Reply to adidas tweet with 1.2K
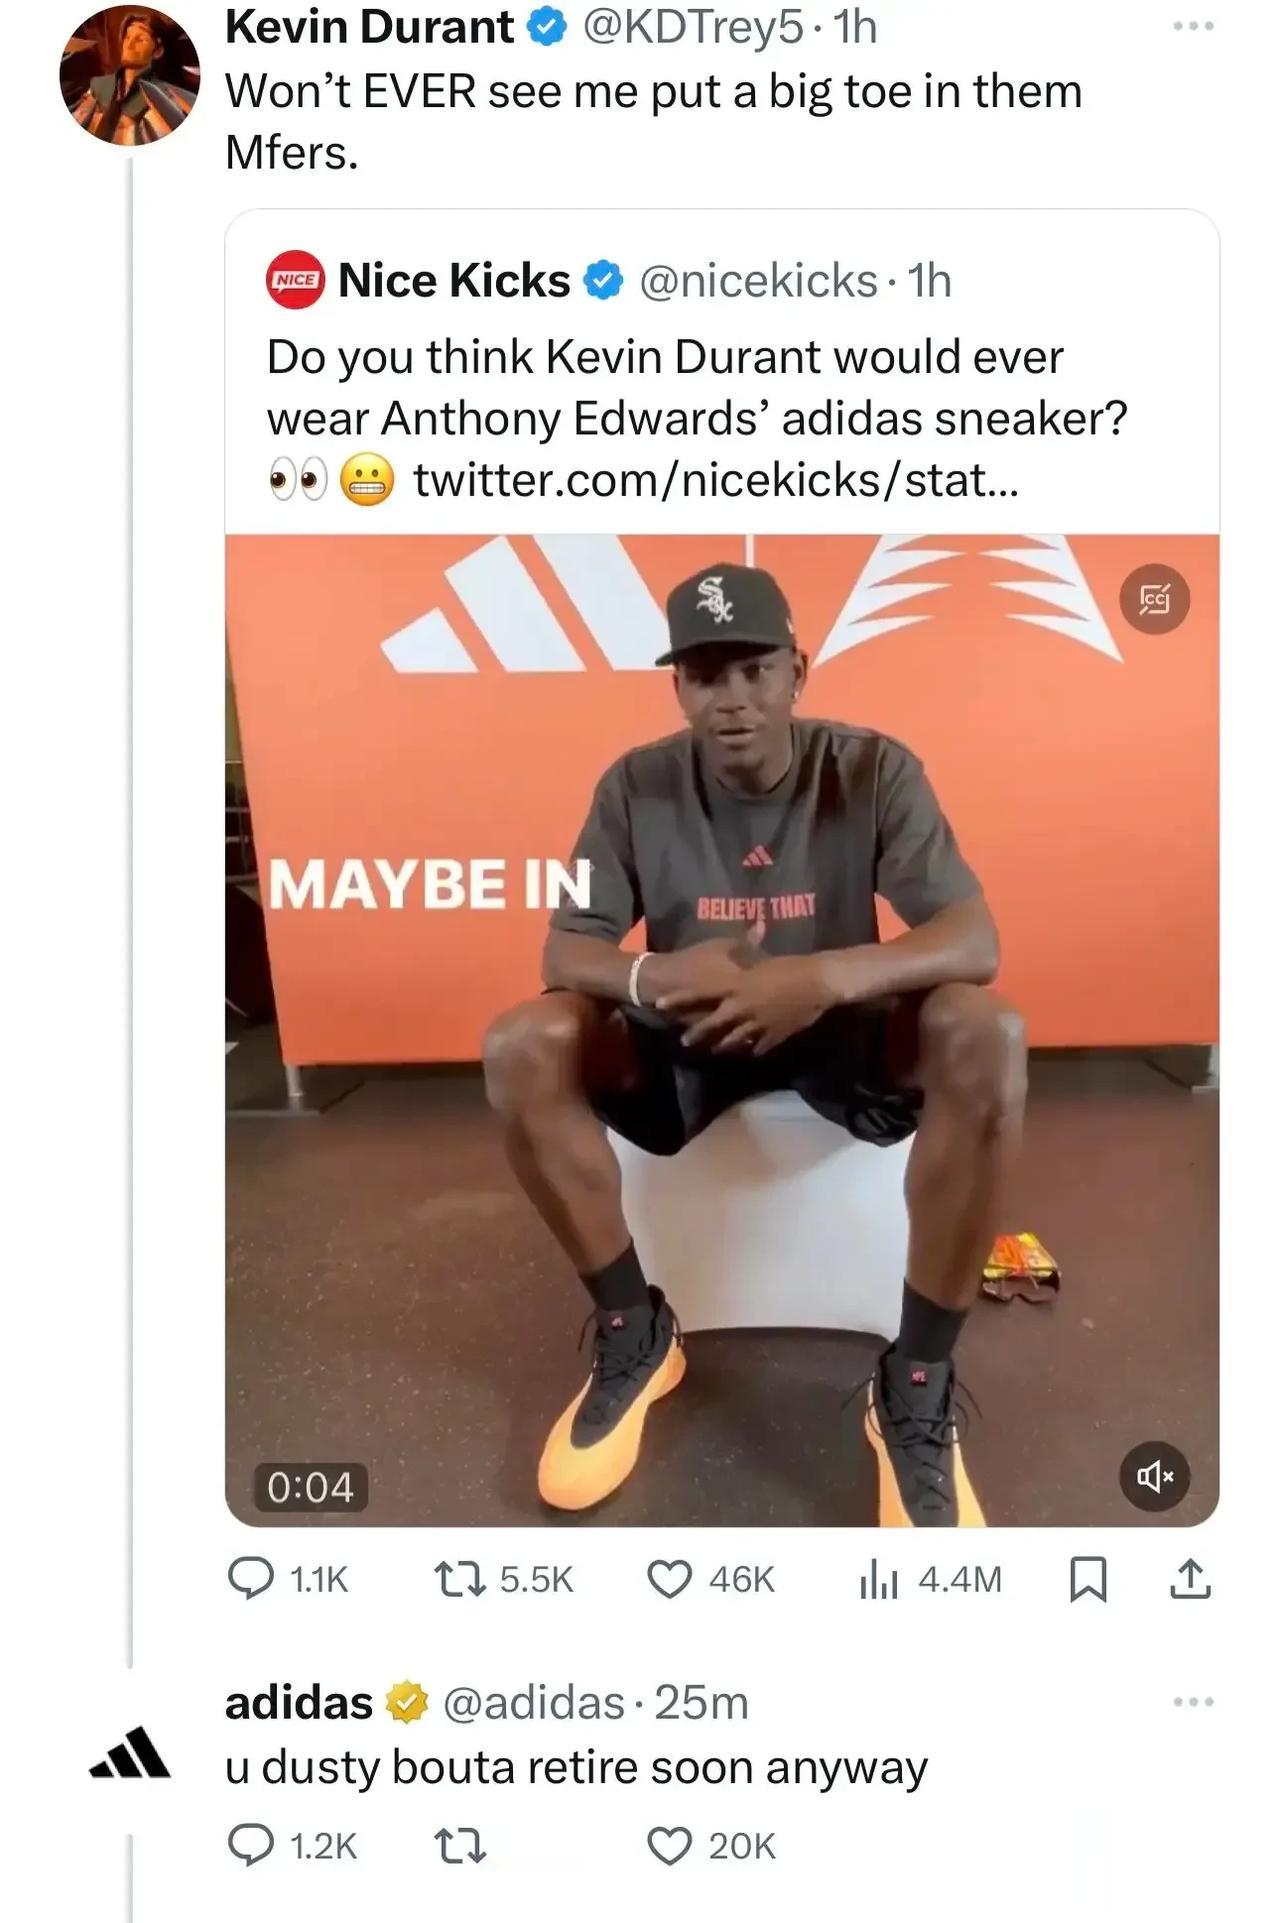 click(x=251, y=1845)
